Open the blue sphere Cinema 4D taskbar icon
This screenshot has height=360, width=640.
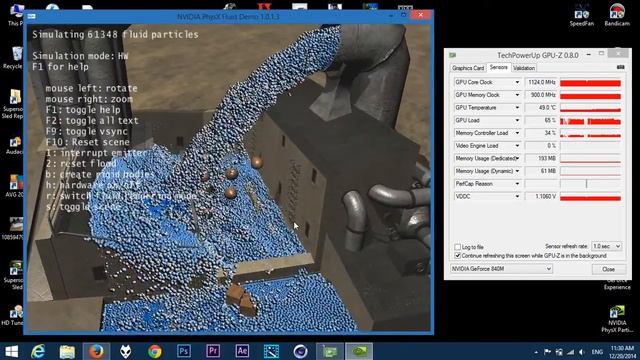coord(300,351)
